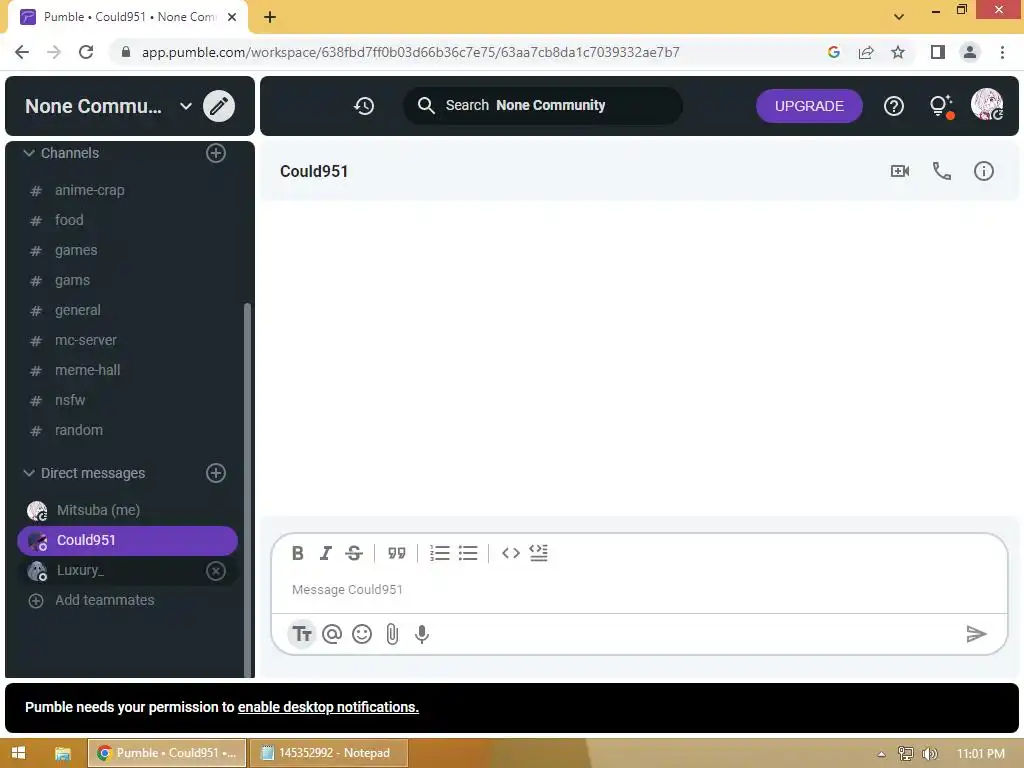Open the Chrome three-dot menu
1024x768 pixels.
point(1002,52)
